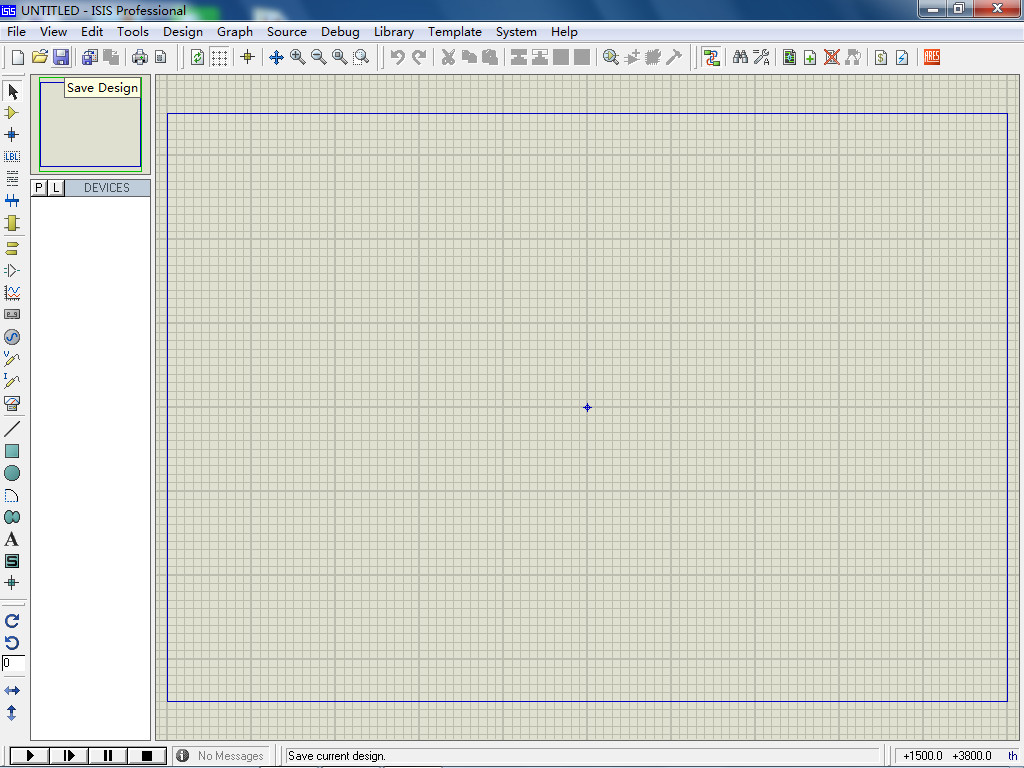Switch to Component mode
Viewport: 1024px width, 768px height.
pyautogui.click(x=12, y=113)
